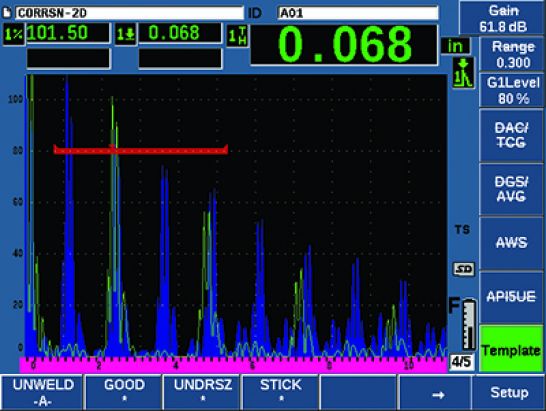This screenshot has height=411, width=546.
Task: Click the green gate measurement mode icon
Action: coord(463,72)
